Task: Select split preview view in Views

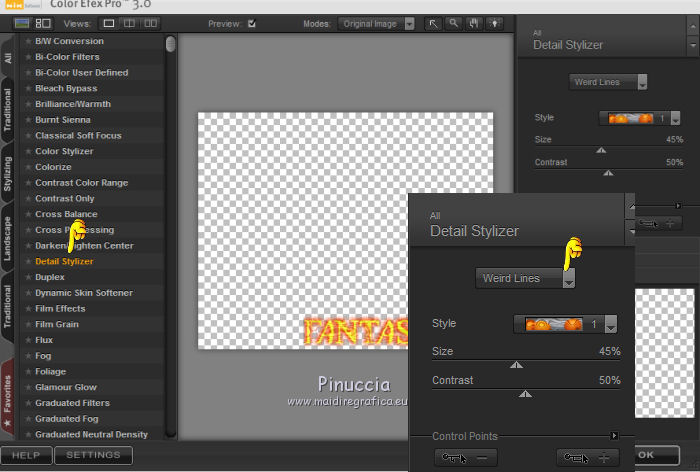Action: tap(129, 24)
